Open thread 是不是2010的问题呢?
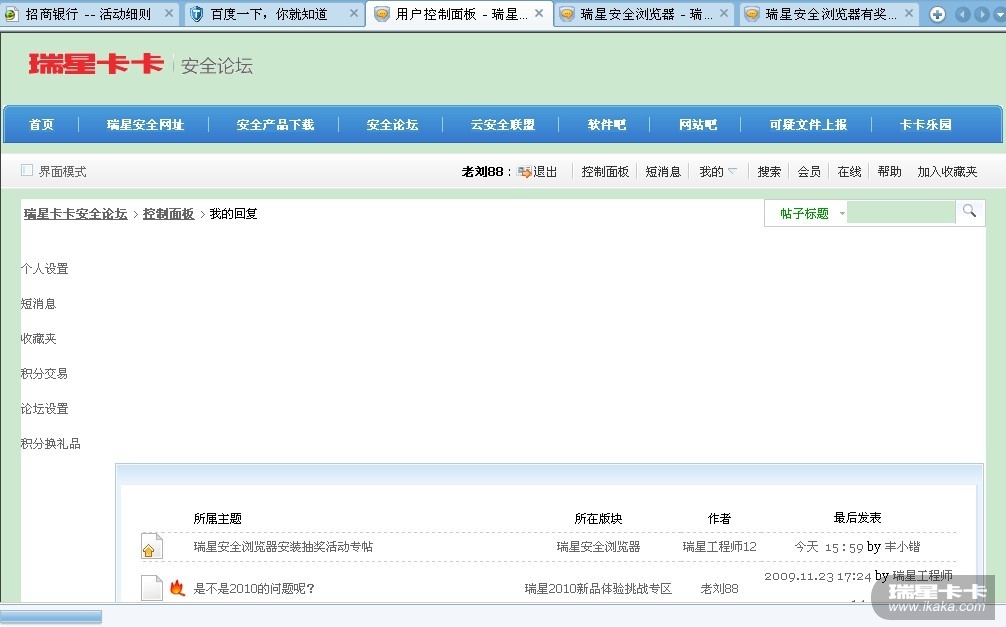Image resolution: width=1006 pixels, height=627 pixels. click(254, 588)
